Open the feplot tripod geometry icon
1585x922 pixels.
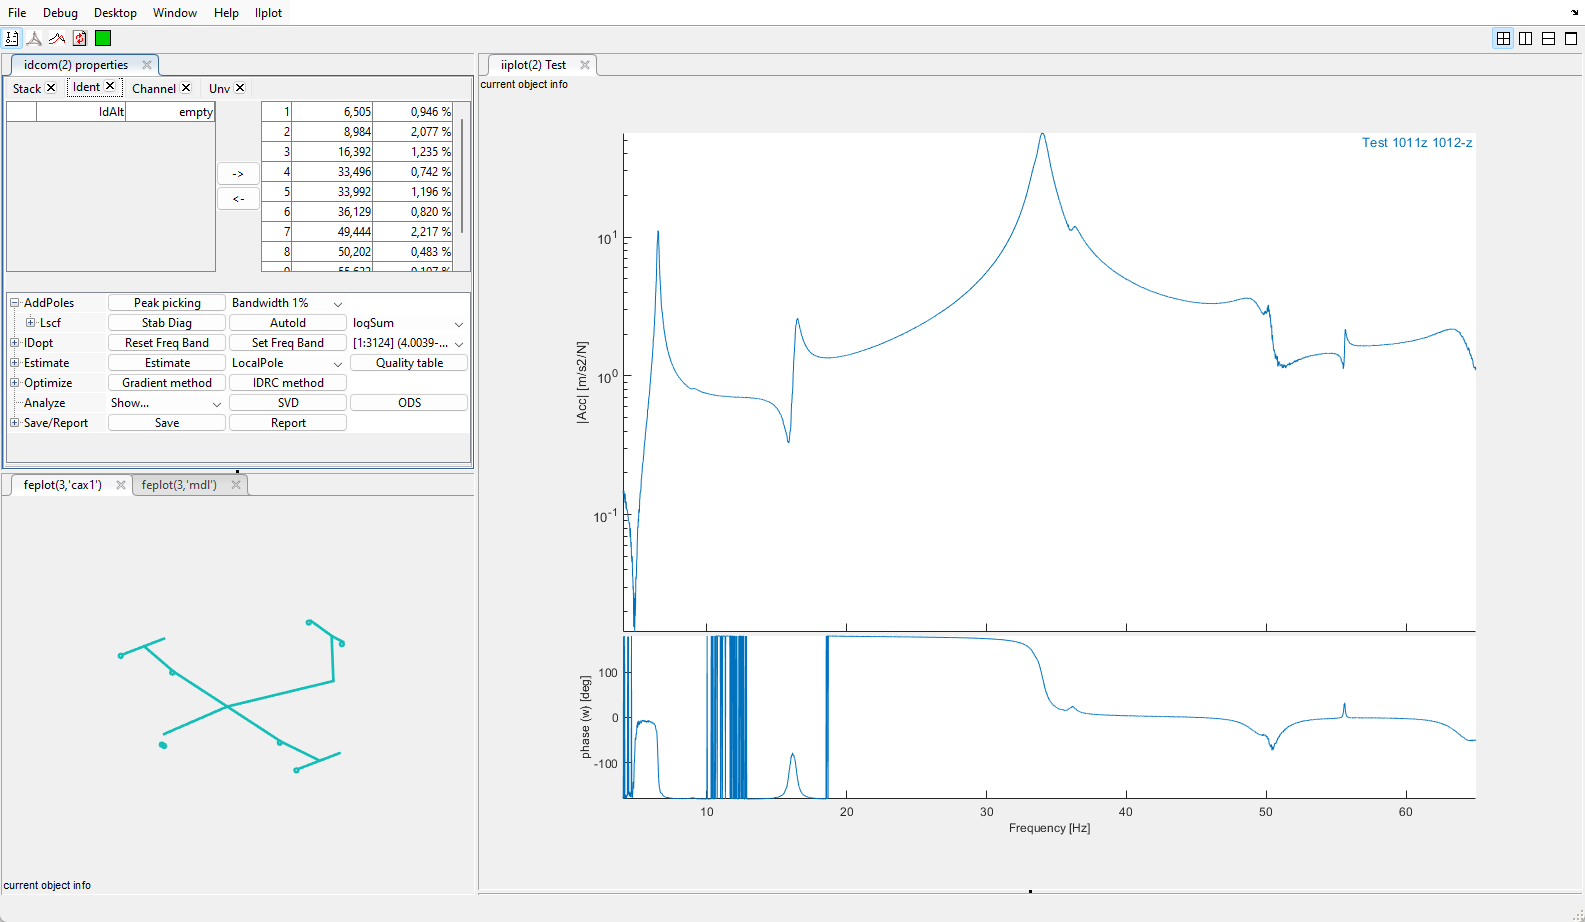tap(34, 39)
